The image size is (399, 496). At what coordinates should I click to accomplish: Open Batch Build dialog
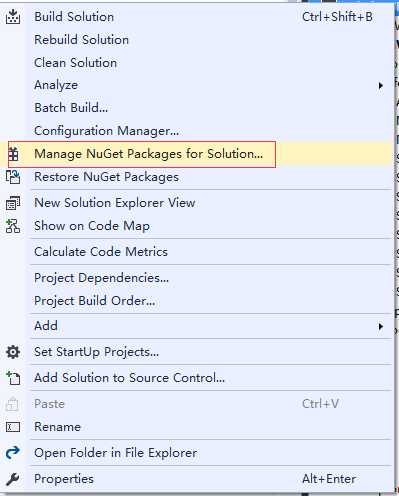[71, 108]
